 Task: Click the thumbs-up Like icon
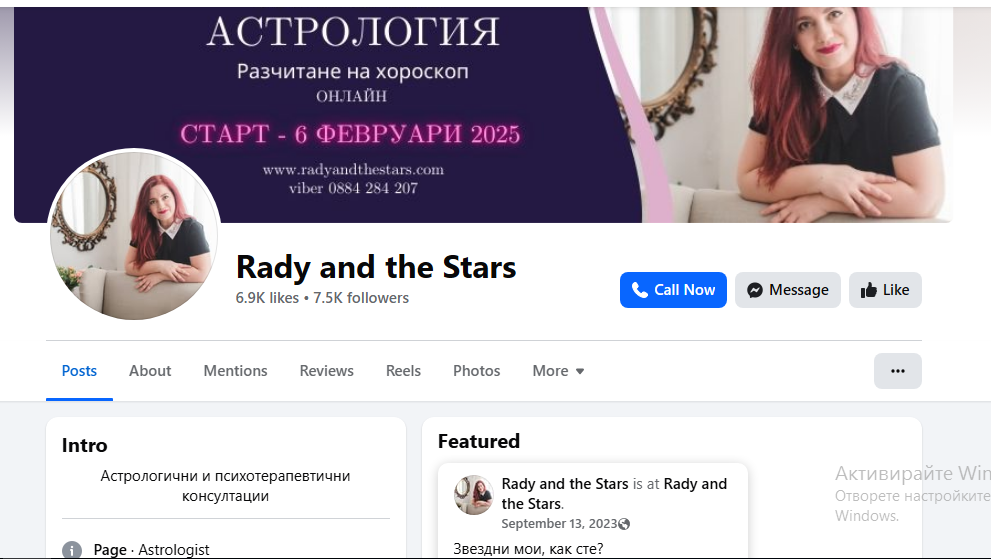click(868, 290)
